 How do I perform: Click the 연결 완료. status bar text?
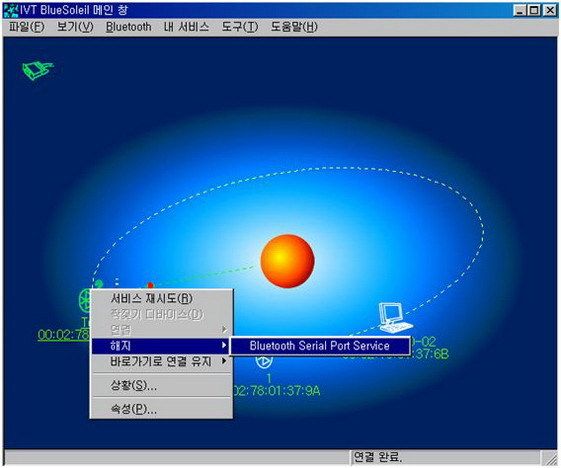pos(378,457)
